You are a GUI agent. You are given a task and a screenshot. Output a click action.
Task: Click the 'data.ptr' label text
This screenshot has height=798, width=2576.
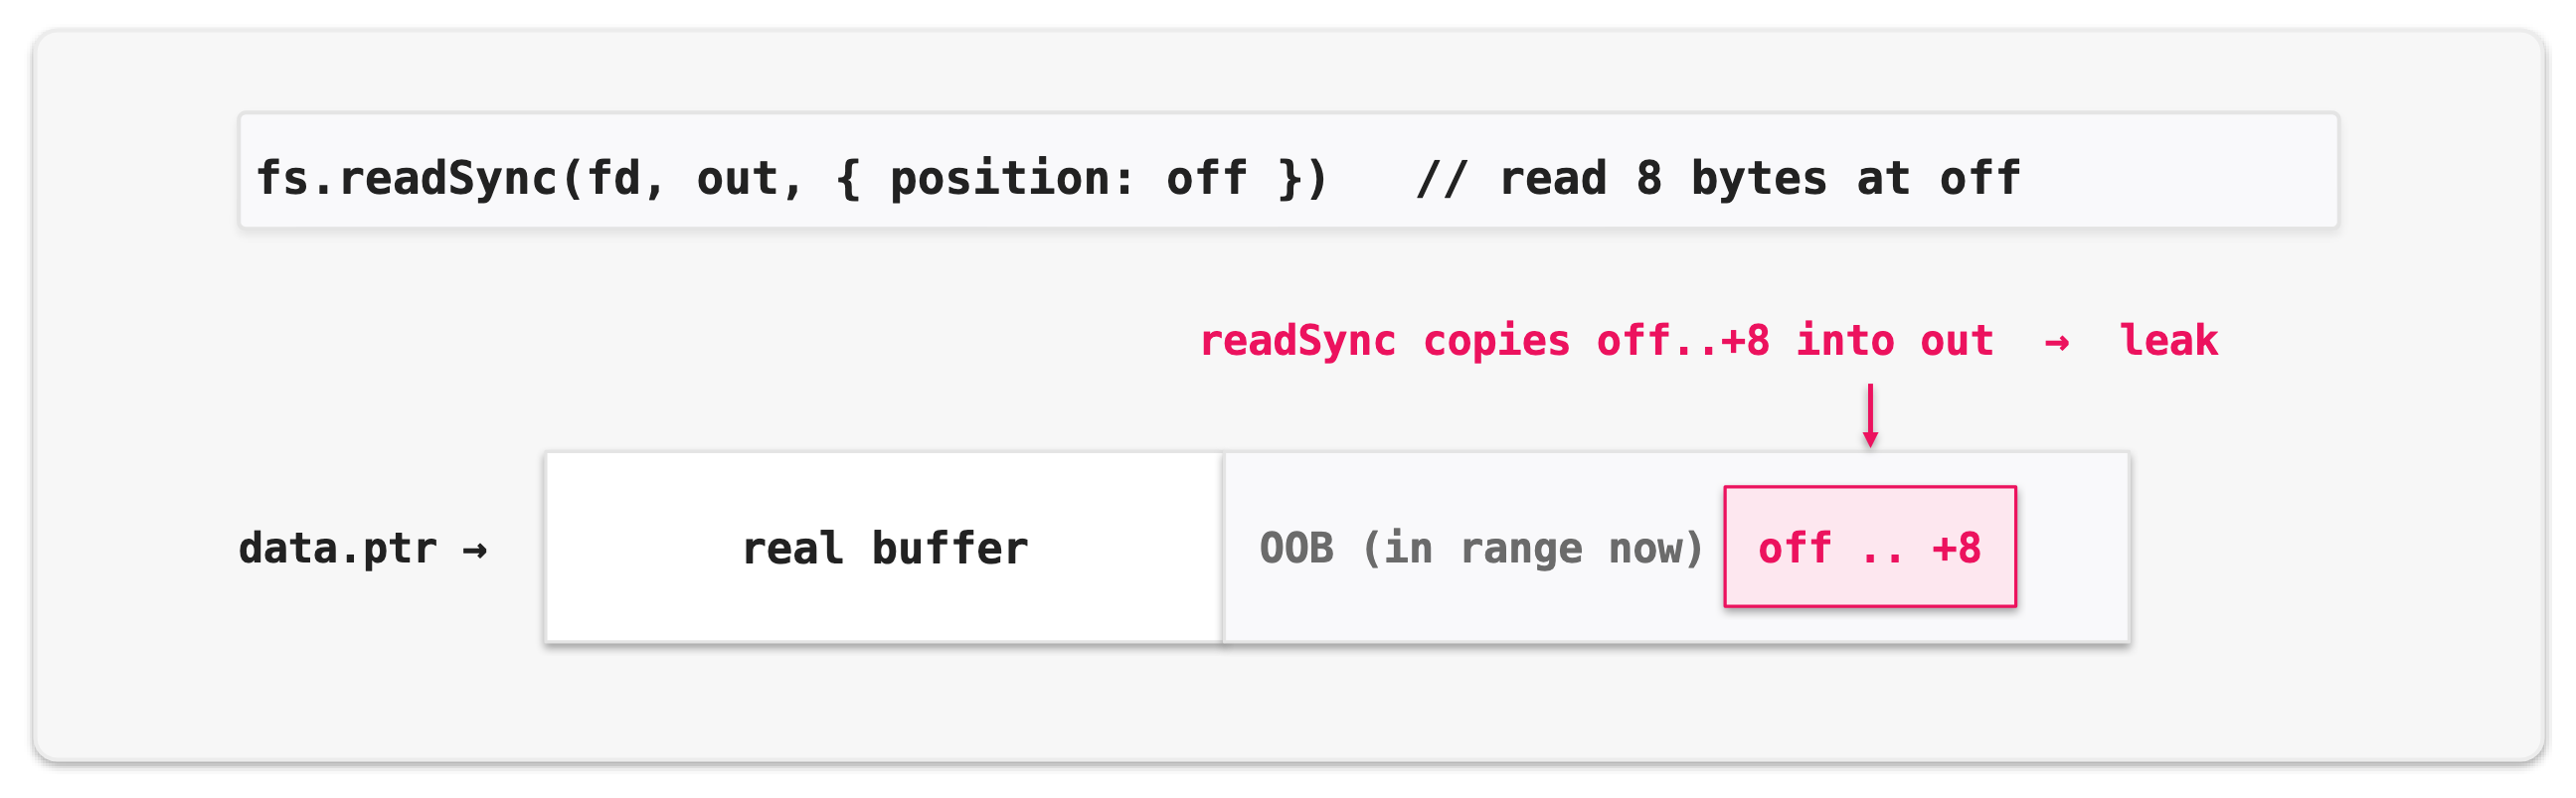click(338, 549)
